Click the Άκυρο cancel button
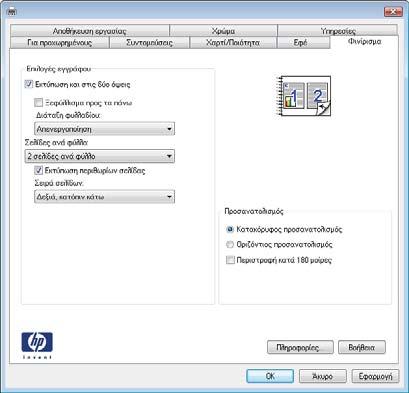The height and width of the screenshot is (393, 409). pos(323,376)
